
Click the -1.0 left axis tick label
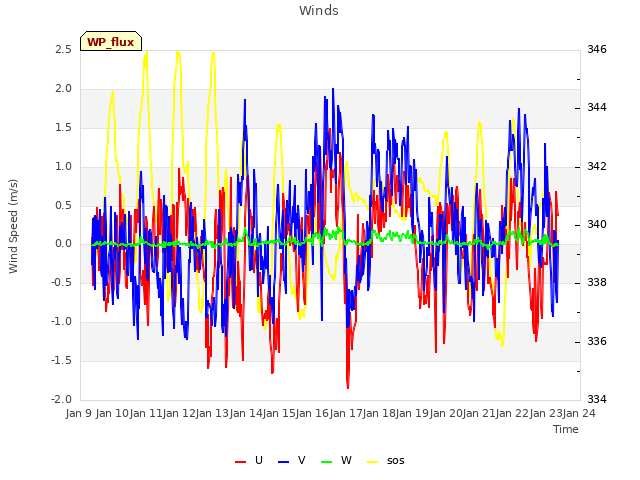click(61, 322)
